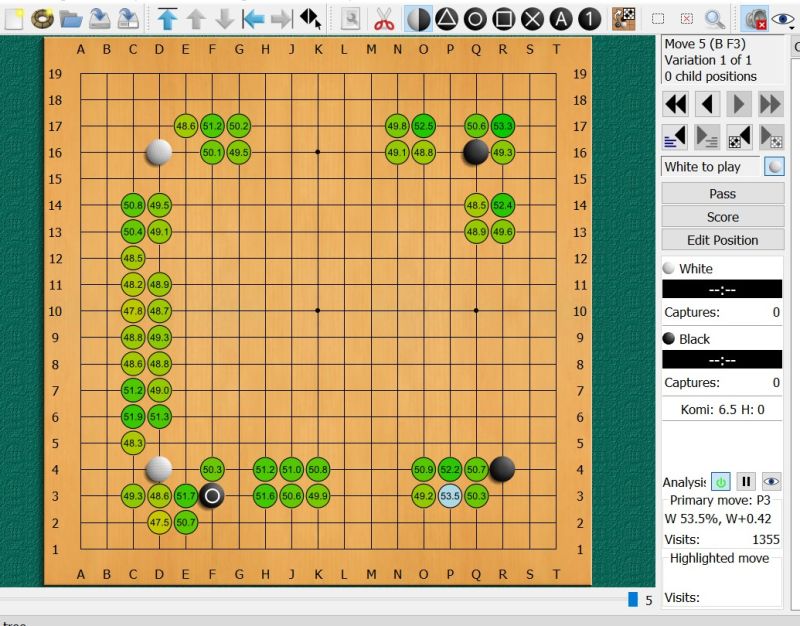Select the triangle markup tool
This screenshot has width=800, height=626.
(447, 18)
